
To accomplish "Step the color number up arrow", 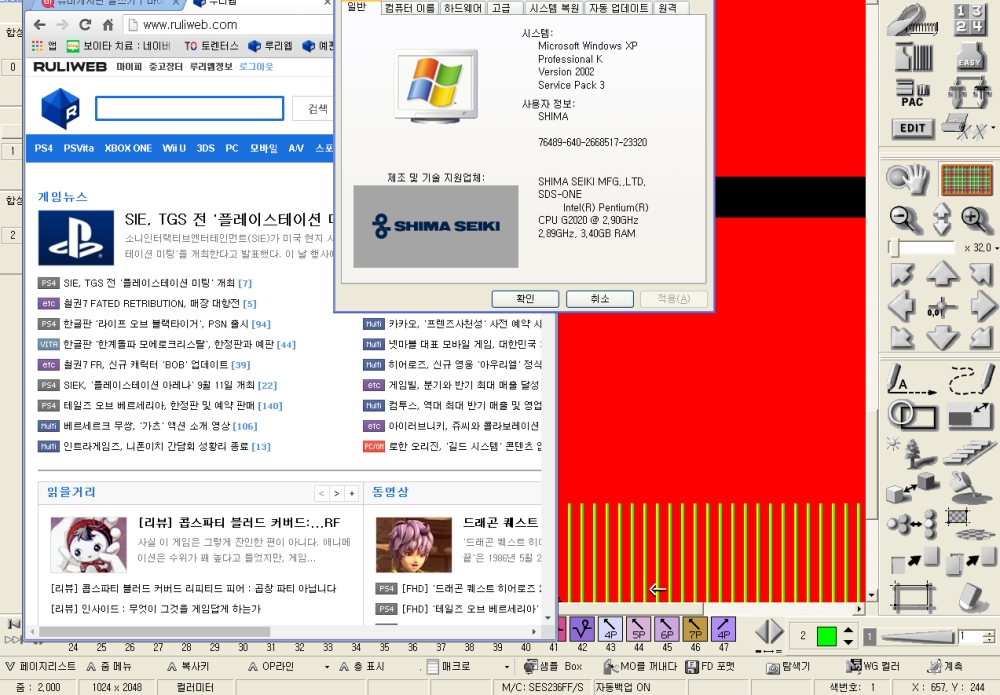I will click(848, 630).
